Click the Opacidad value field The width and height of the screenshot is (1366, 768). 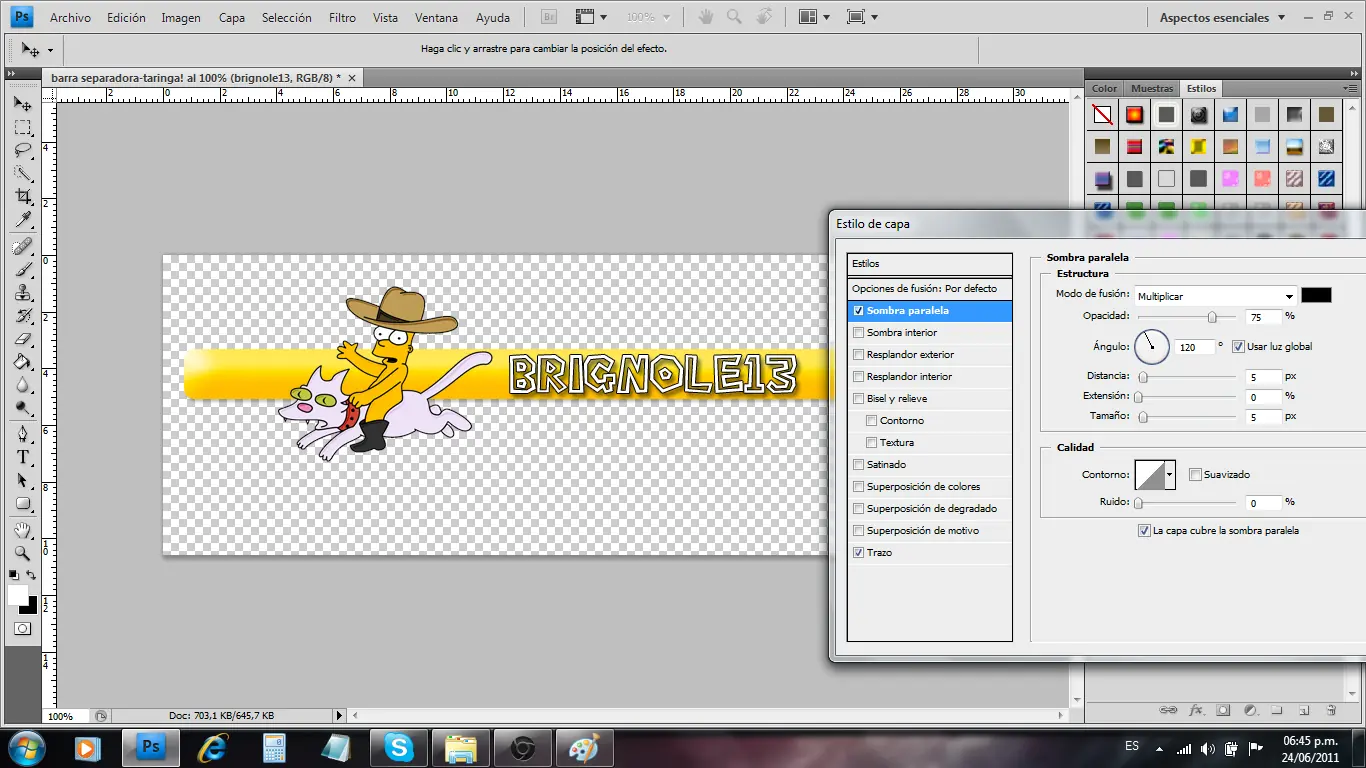coord(1264,317)
